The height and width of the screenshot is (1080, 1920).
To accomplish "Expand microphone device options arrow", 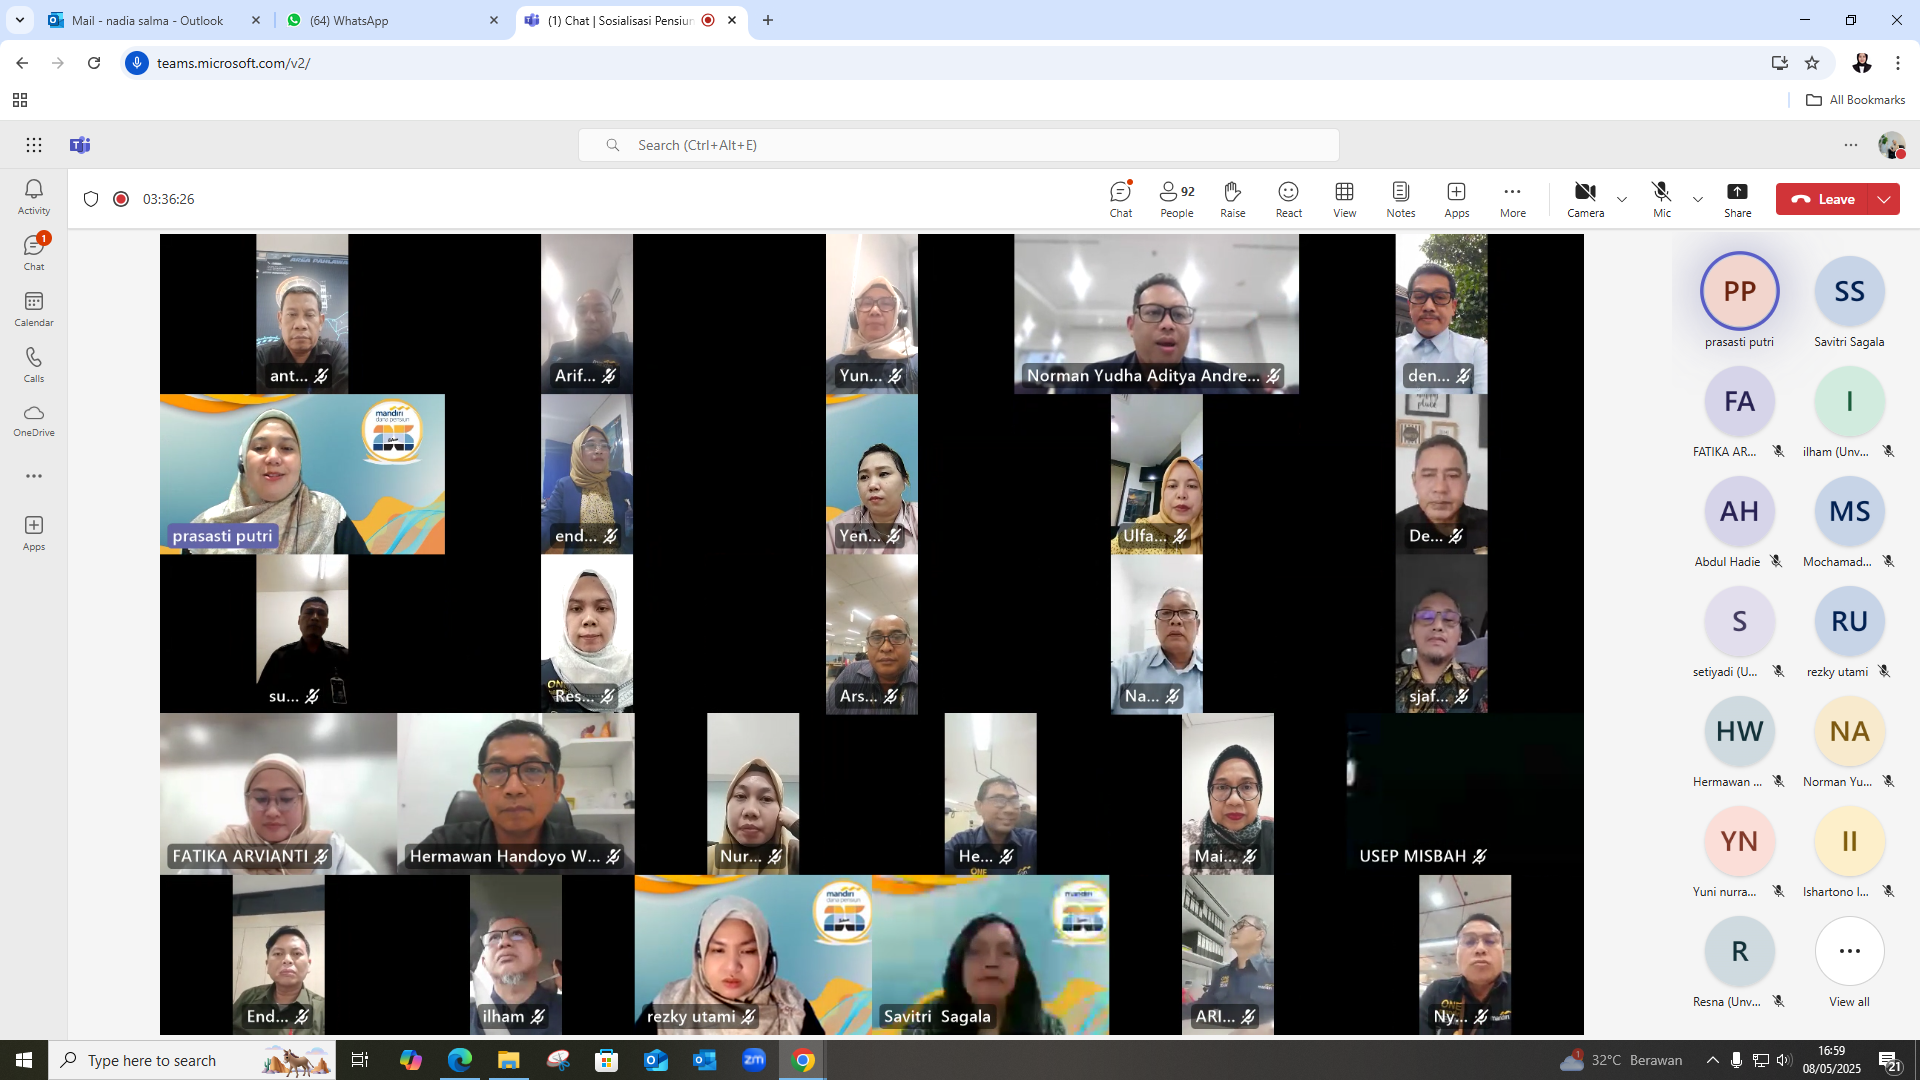I will (x=1698, y=199).
